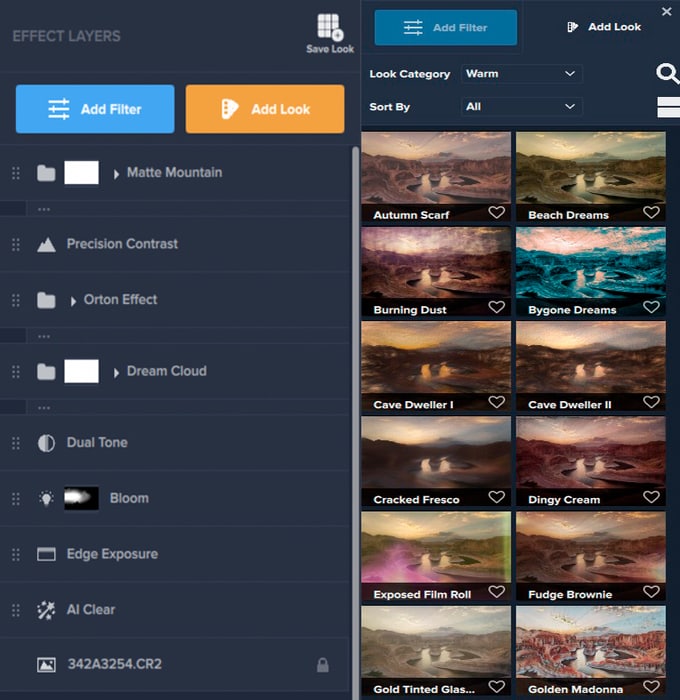Click the lock icon on 342A3254.CR2
This screenshot has width=680, height=700.
(323, 665)
